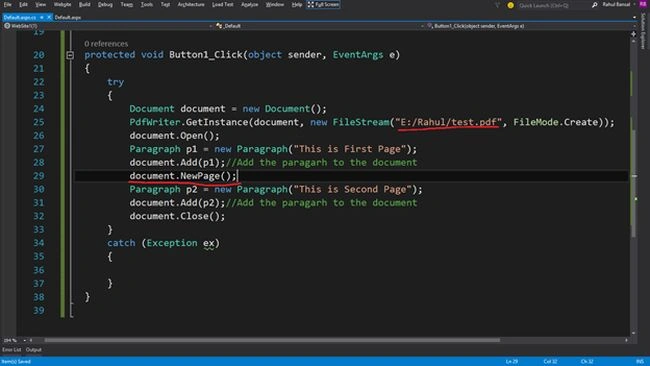Open the Solution Explorer side panel
650x366 pixels.
pyautogui.click(x=643, y=31)
